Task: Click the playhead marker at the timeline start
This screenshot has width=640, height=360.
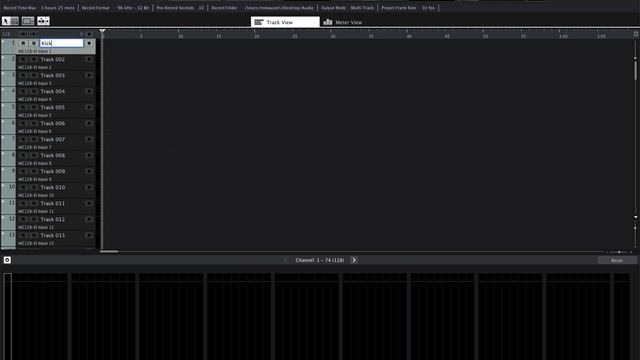Action: click(102, 31)
